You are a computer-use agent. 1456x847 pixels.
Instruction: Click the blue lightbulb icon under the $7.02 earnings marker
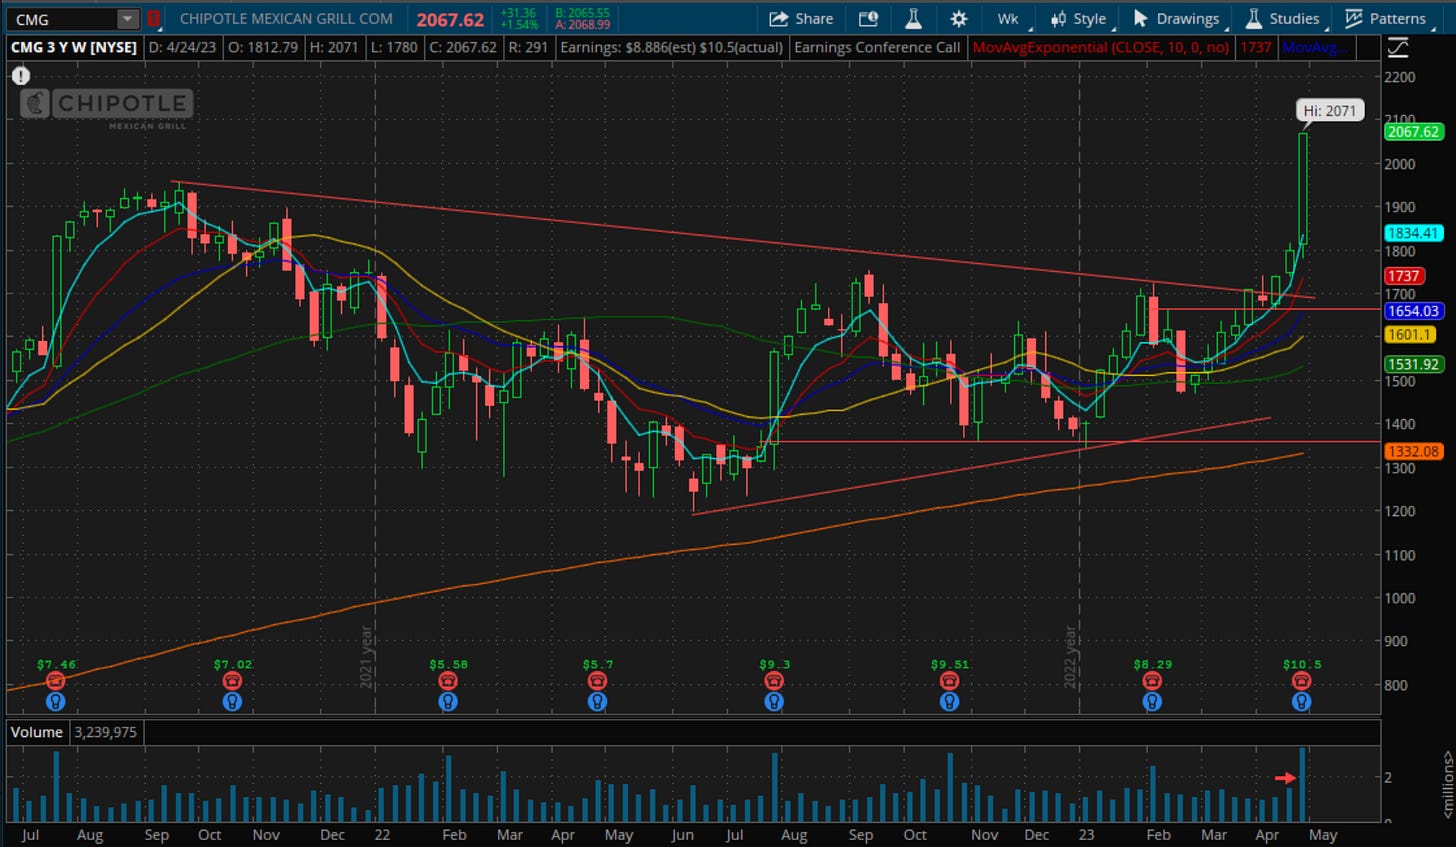[232, 702]
